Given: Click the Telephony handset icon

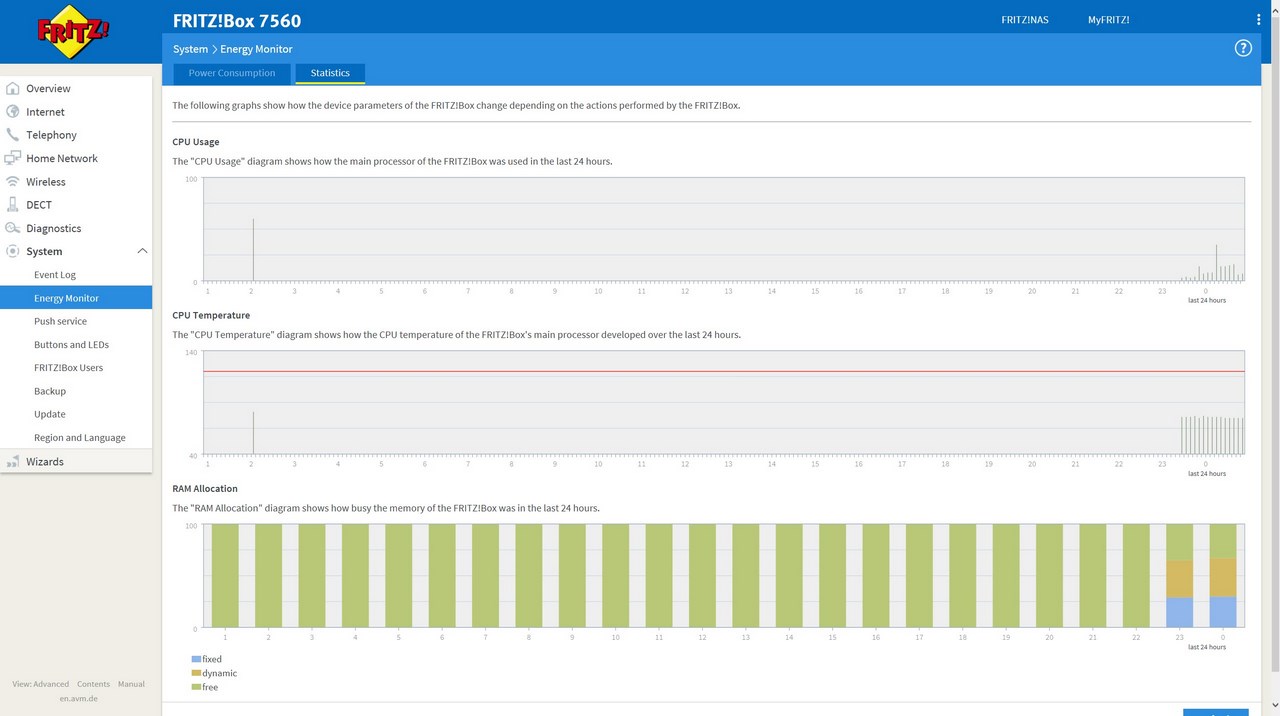Looking at the screenshot, I should pyautogui.click(x=13, y=135).
